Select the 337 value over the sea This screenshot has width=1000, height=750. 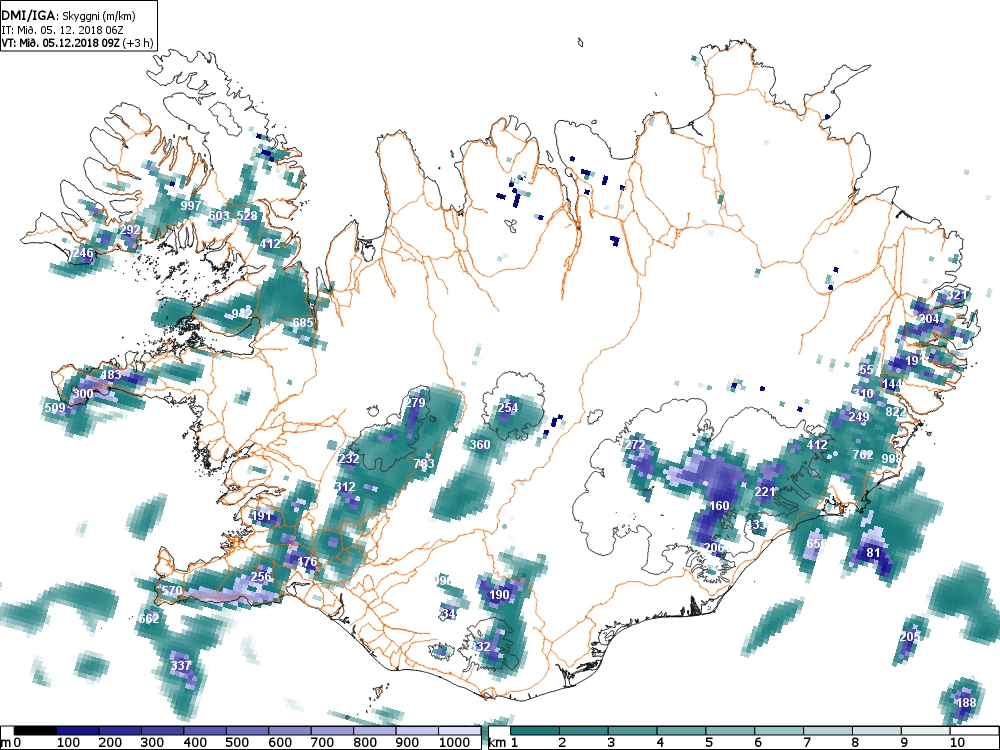point(181,665)
